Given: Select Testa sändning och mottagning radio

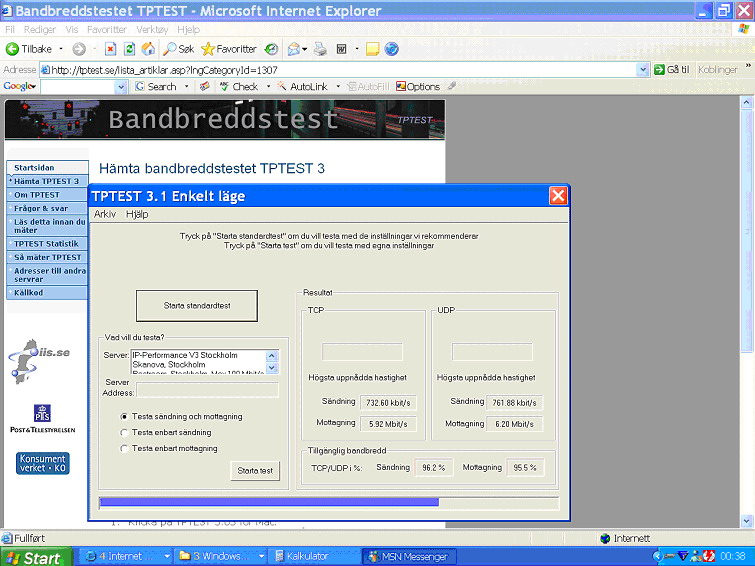Looking at the screenshot, I should point(124,416).
